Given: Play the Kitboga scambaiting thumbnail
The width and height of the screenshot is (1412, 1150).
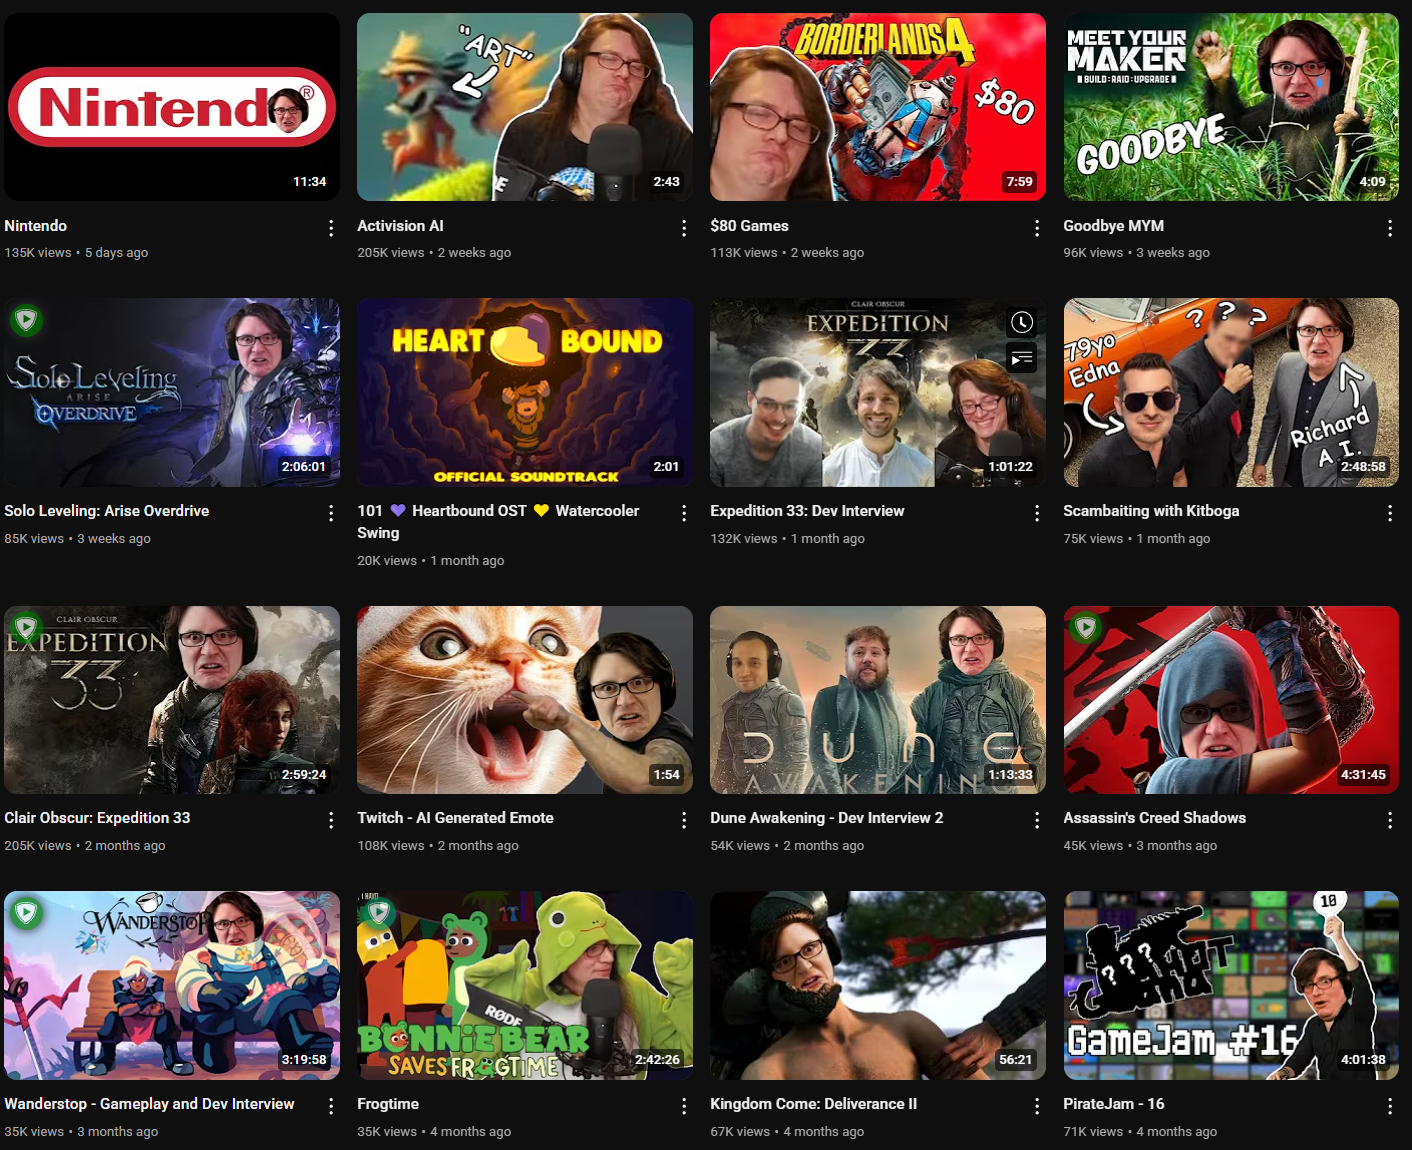Looking at the screenshot, I should 1231,392.
